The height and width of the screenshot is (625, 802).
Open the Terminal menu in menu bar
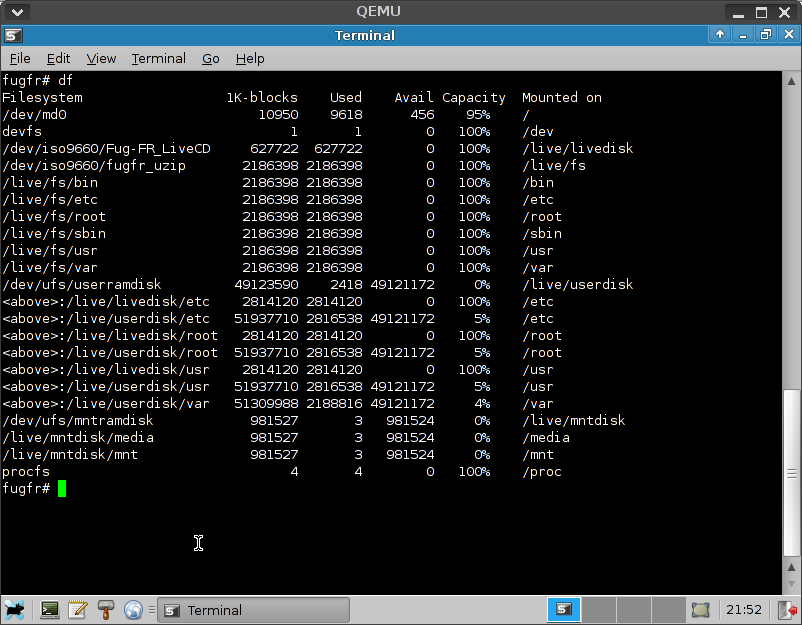pos(158,58)
